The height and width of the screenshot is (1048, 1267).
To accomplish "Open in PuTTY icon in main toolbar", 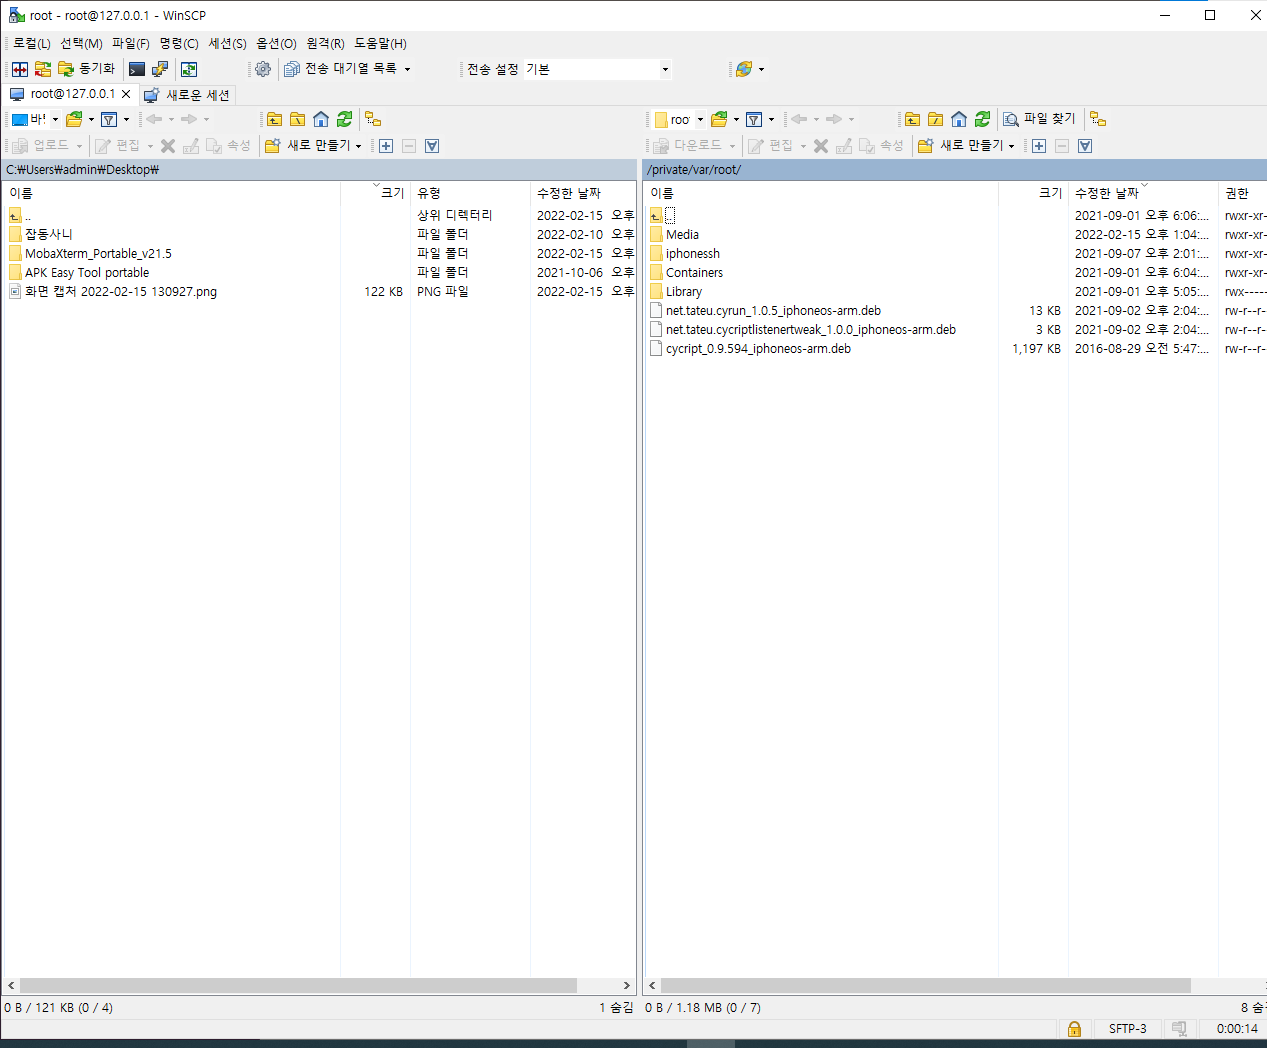I will [160, 69].
